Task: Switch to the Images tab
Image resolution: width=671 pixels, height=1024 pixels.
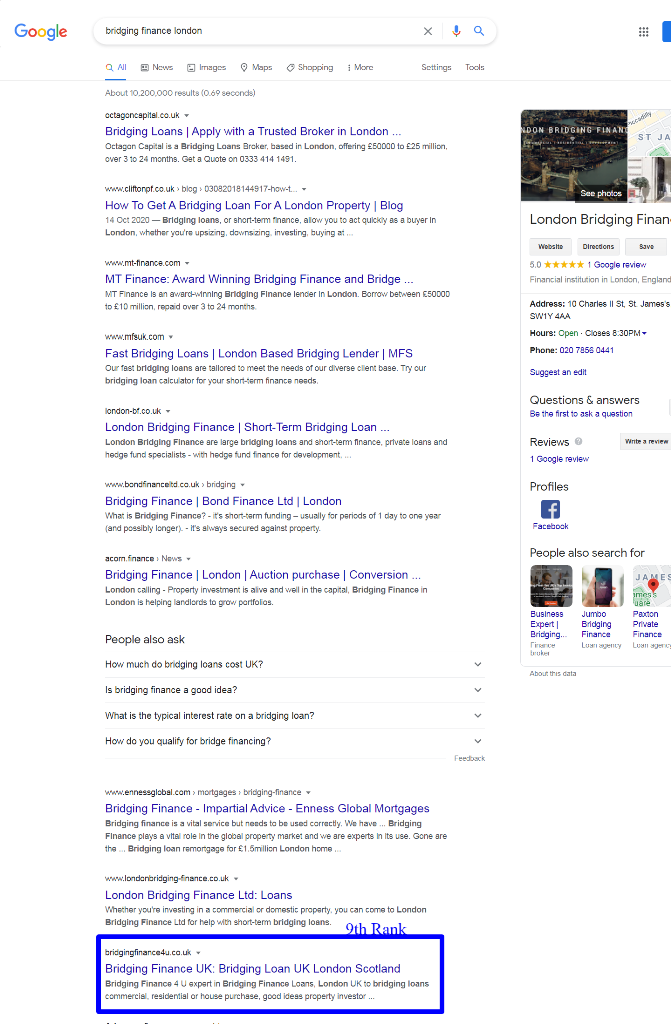Action: [x=206, y=67]
